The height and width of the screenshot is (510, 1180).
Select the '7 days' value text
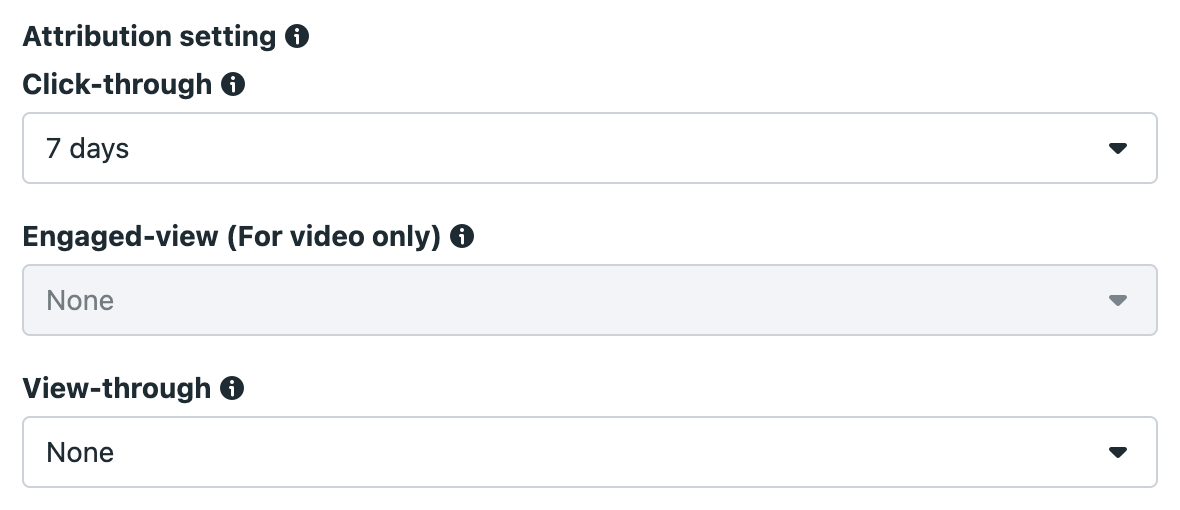point(87,149)
